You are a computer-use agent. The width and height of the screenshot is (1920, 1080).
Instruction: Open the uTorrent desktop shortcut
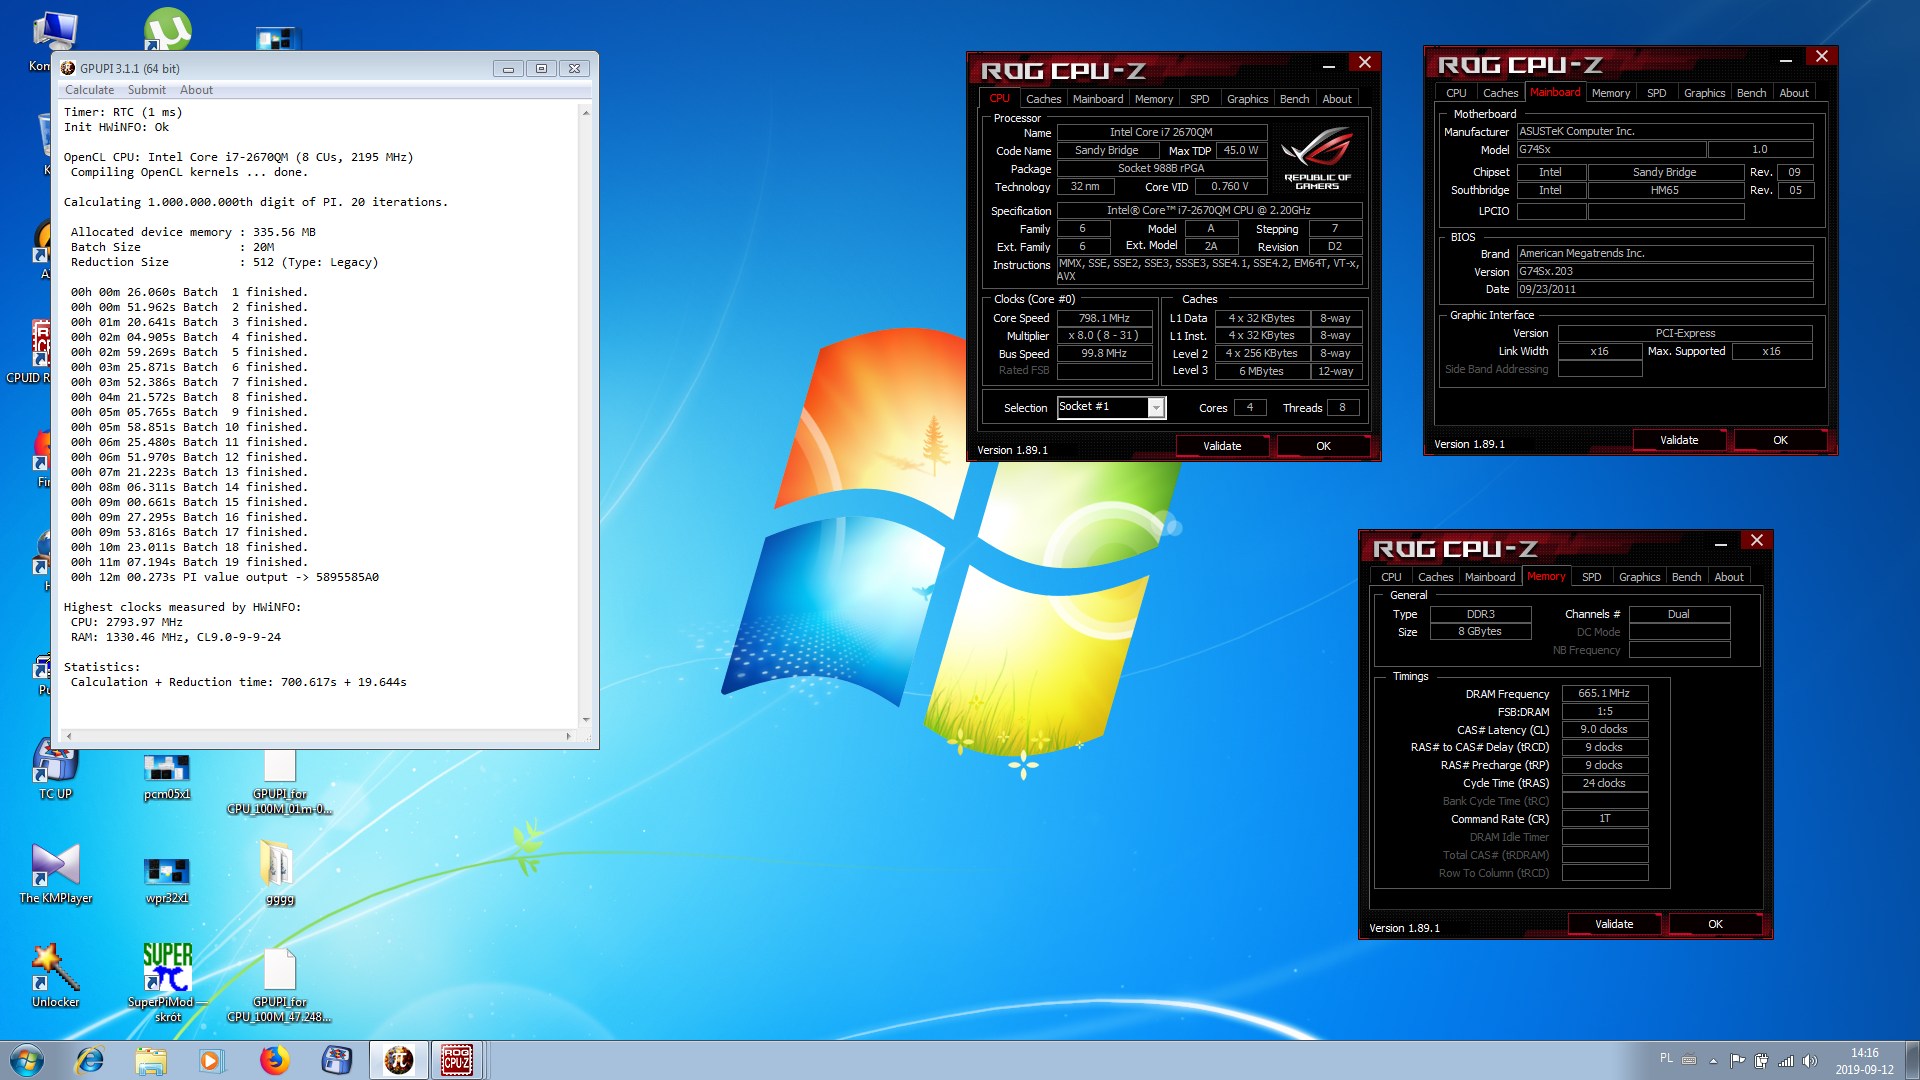(x=167, y=28)
